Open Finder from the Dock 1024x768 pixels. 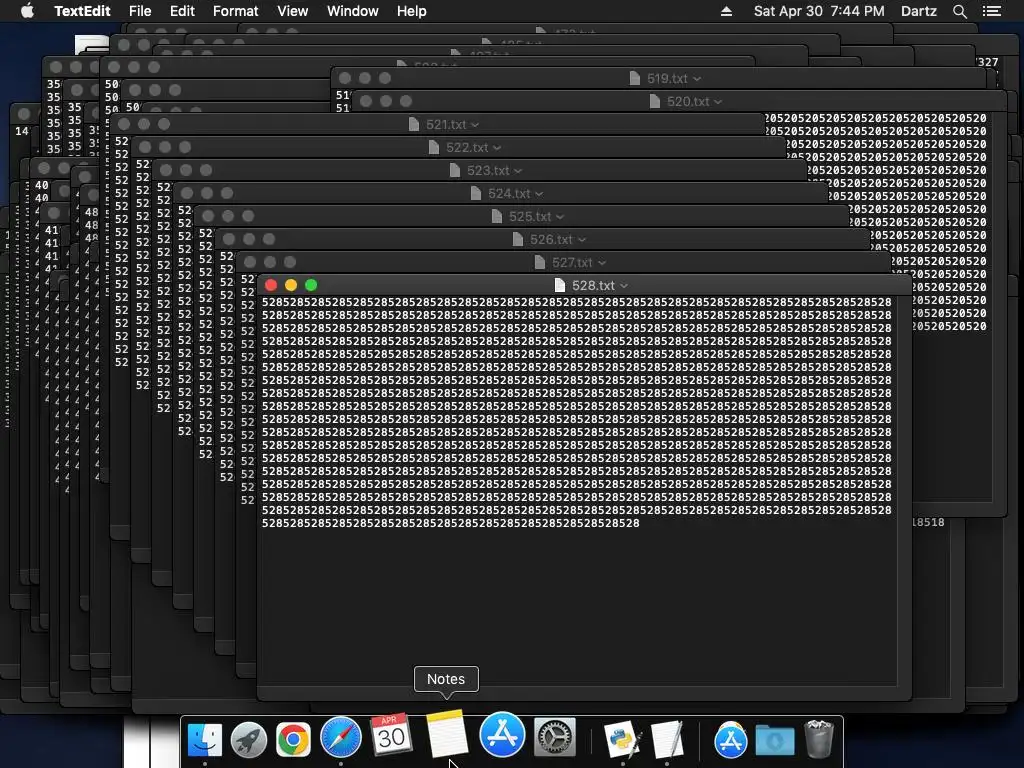204,739
